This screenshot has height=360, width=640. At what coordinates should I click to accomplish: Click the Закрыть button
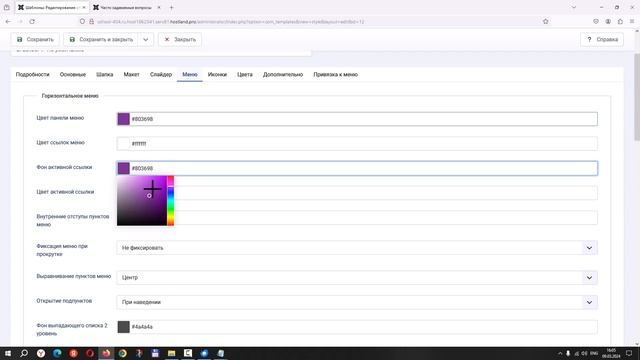180,40
